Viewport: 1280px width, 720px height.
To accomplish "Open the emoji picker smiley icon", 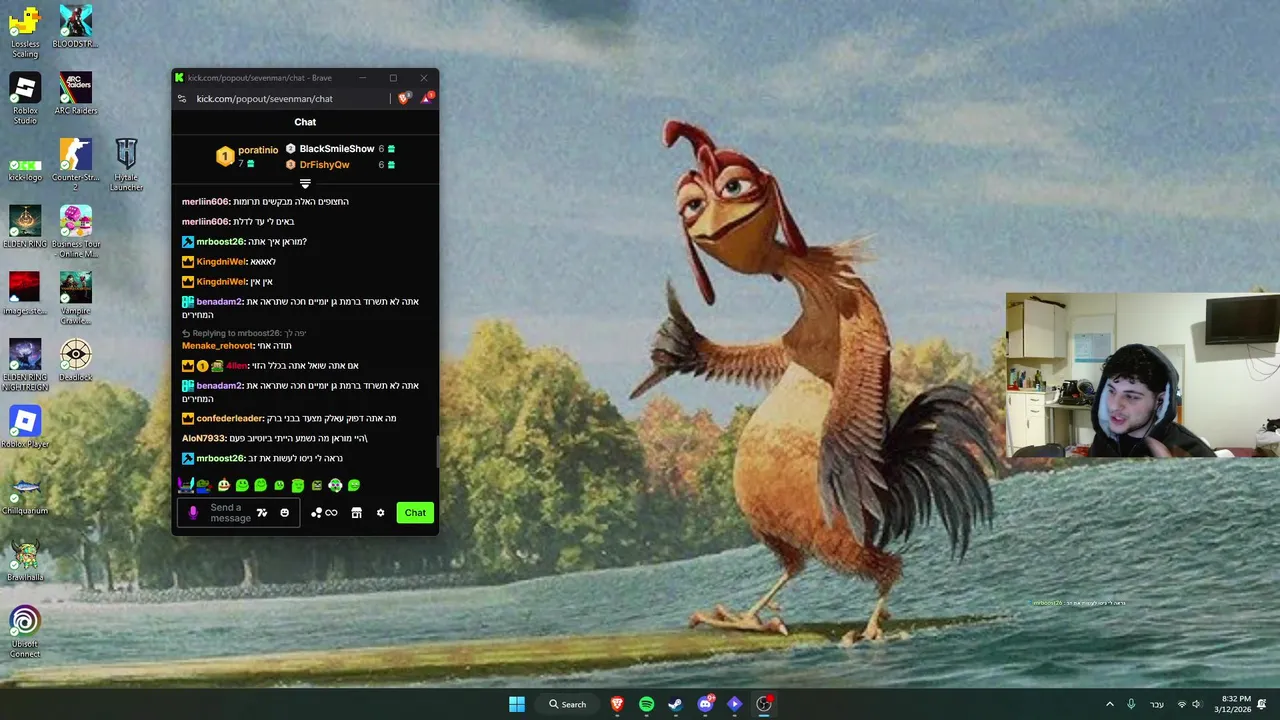I will tap(284, 513).
